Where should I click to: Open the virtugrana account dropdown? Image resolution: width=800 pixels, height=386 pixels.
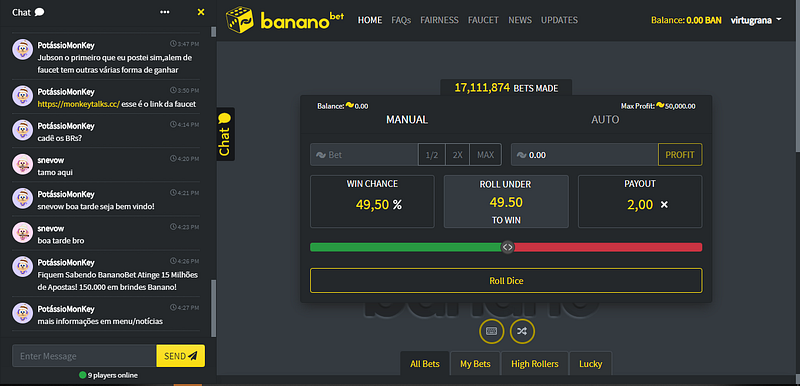pyautogui.click(x=756, y=20)
